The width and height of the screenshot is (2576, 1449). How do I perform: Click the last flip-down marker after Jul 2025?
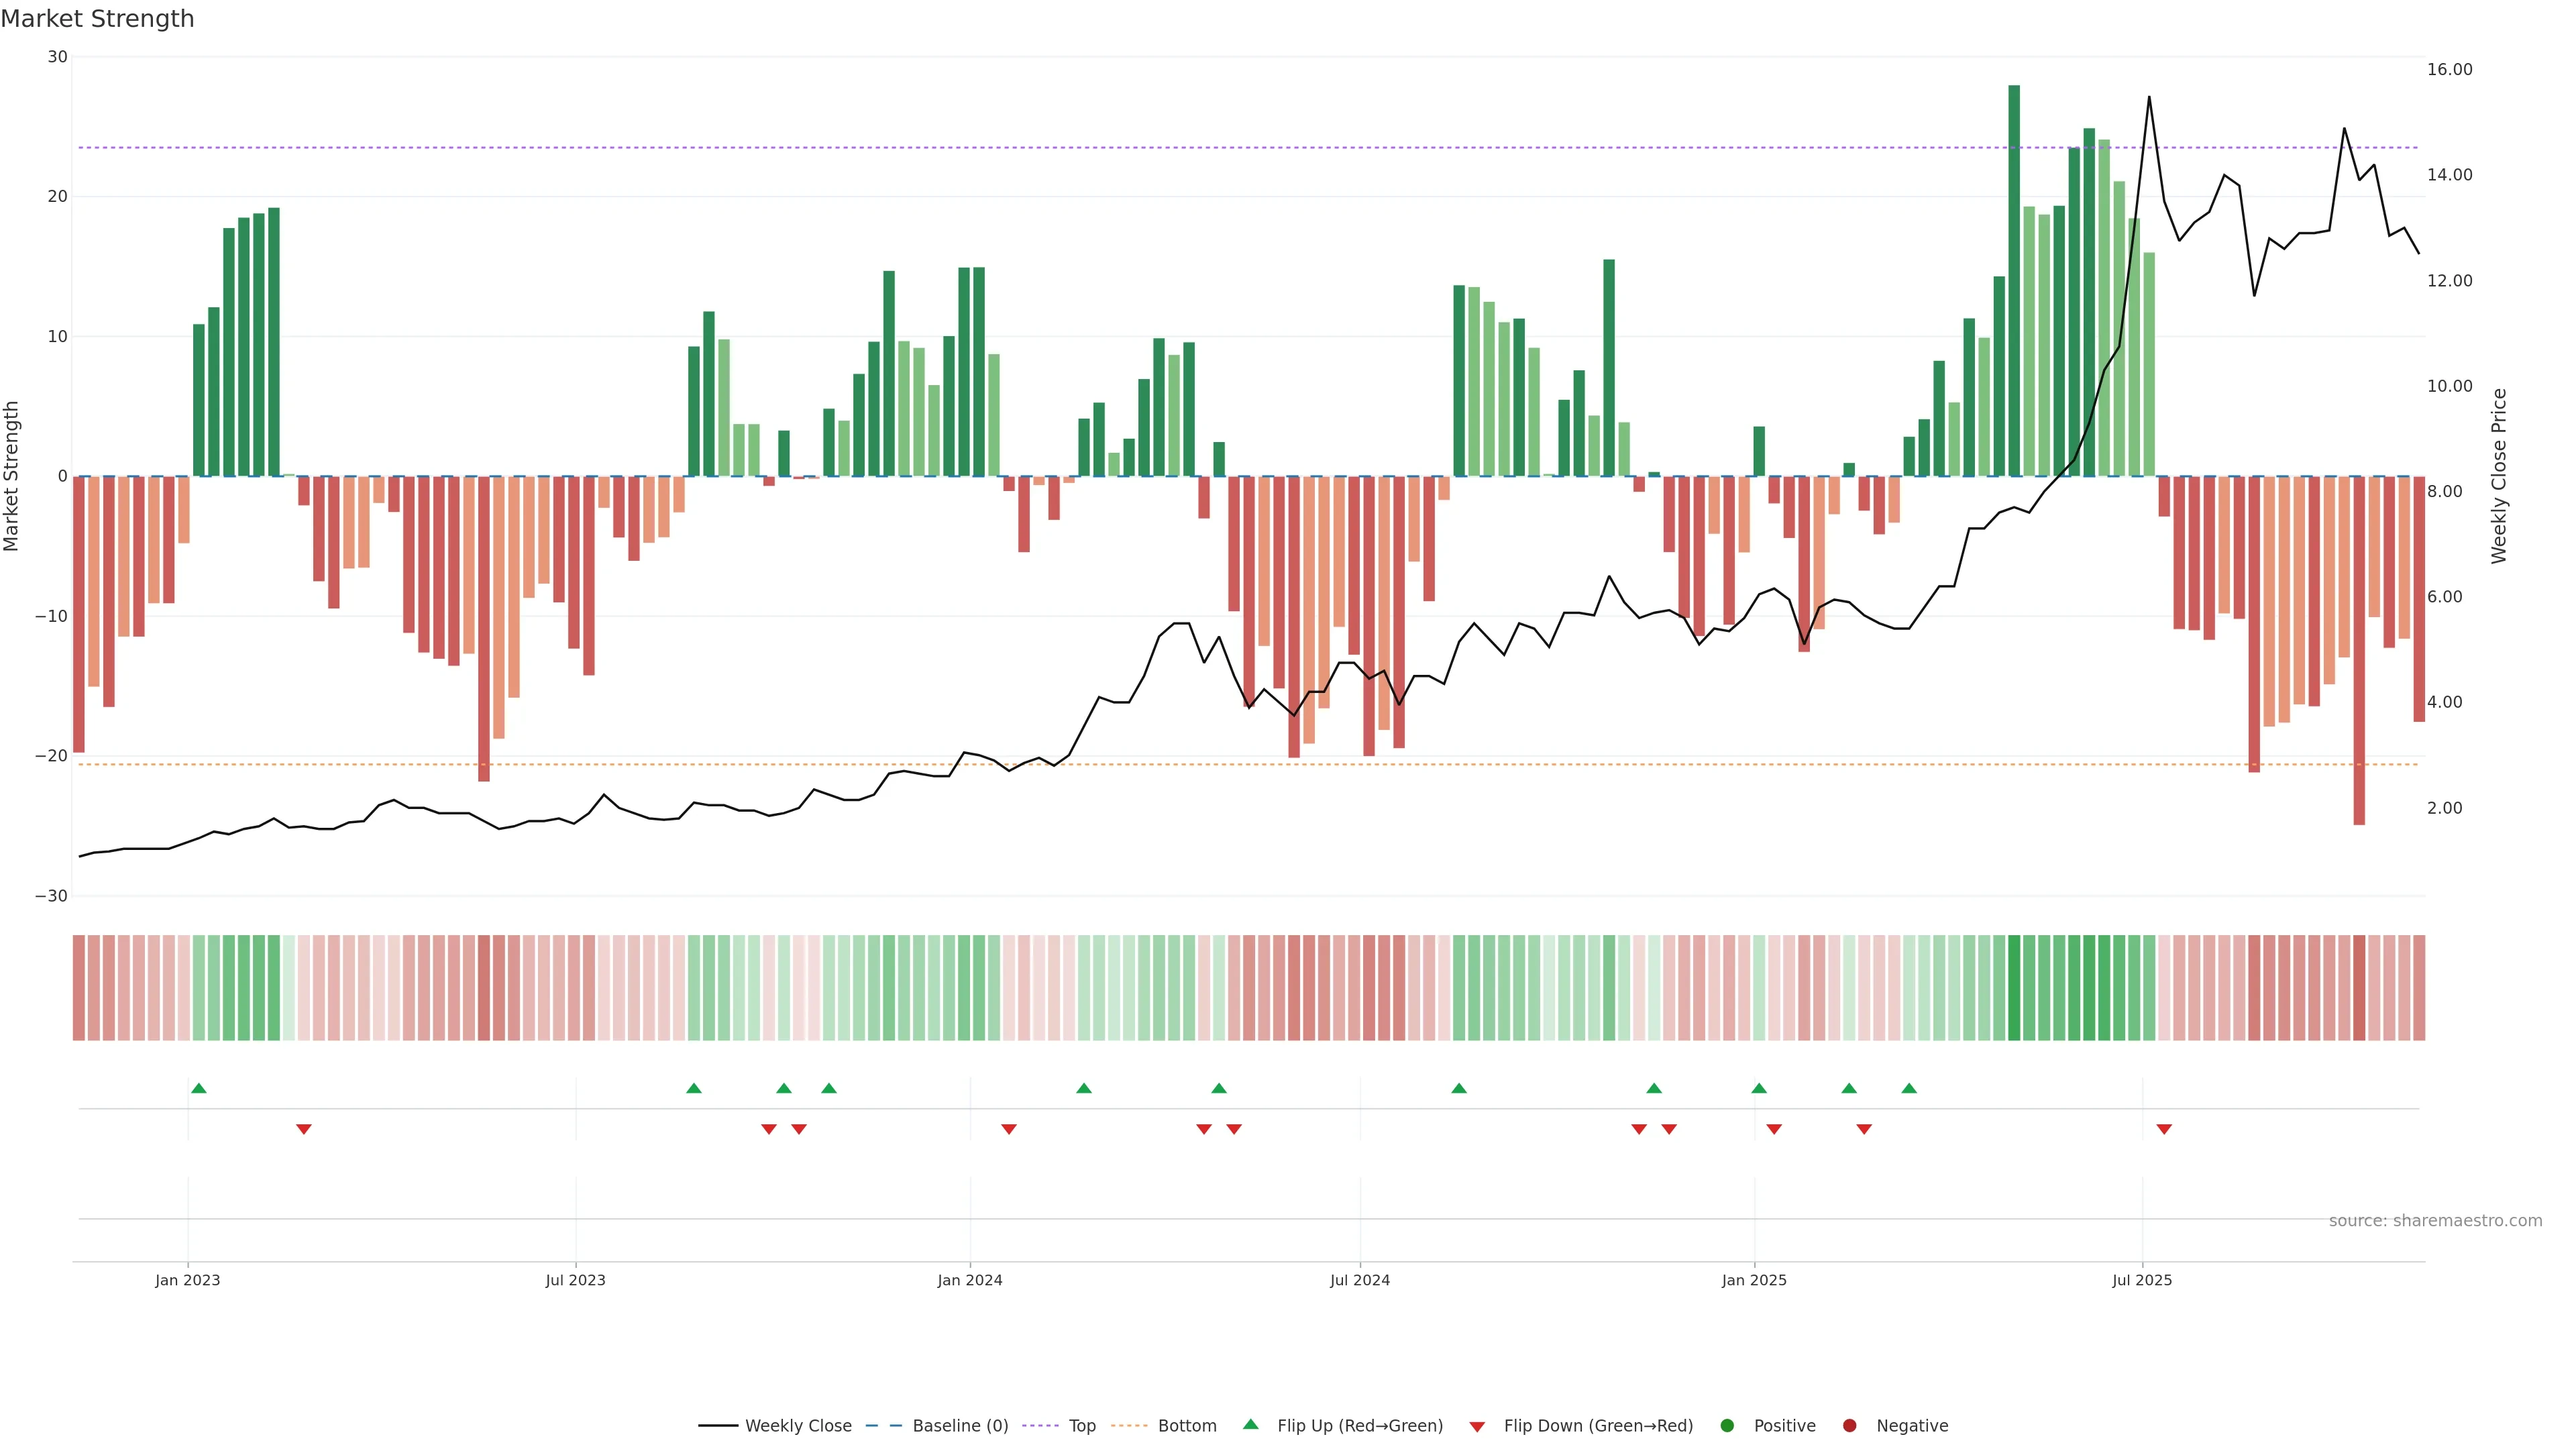click(2164, 1129)
